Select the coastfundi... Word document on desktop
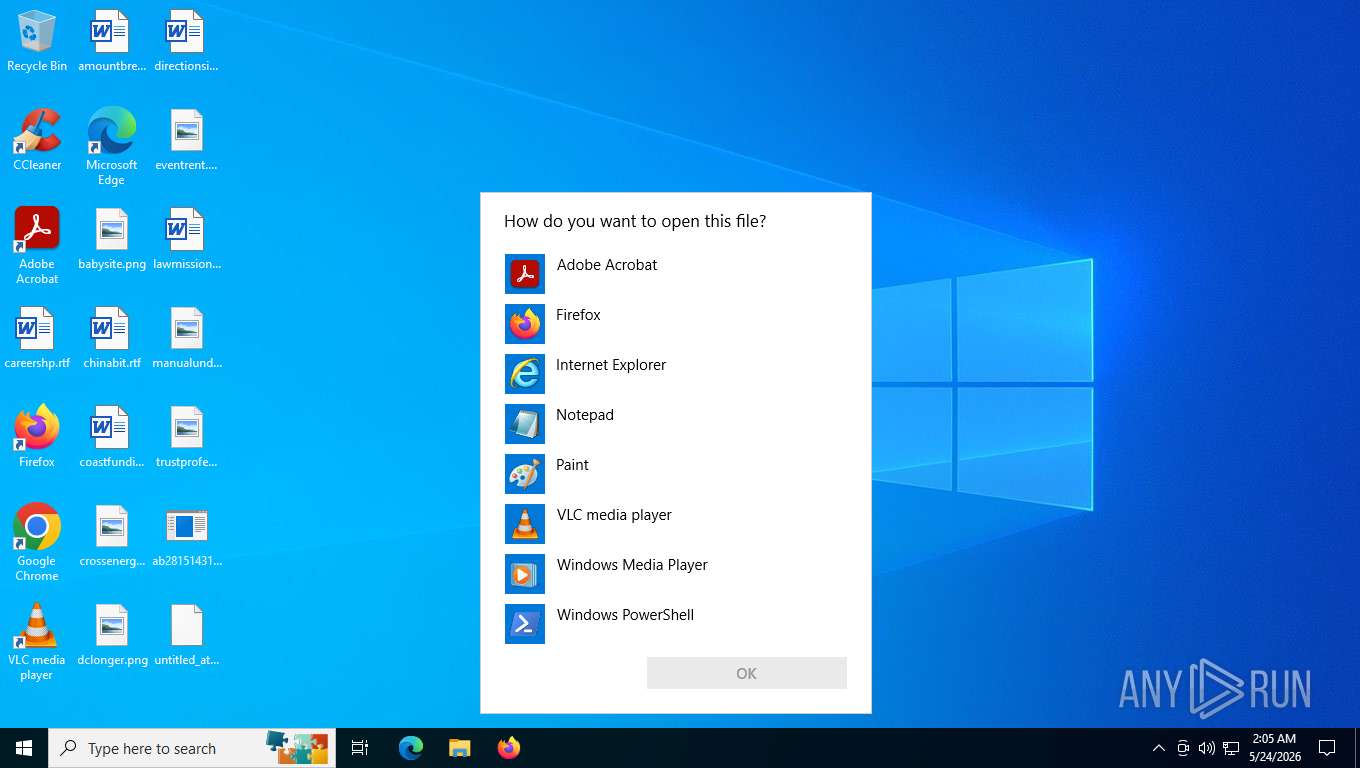Image resolution: width=1360 pixels, height=768 pixels. 111,437
